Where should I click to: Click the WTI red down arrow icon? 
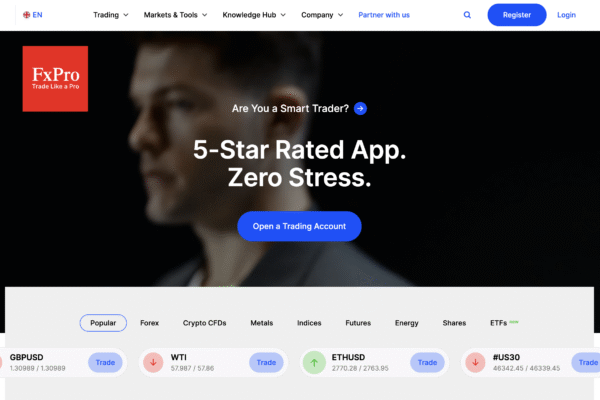[153, 362]
